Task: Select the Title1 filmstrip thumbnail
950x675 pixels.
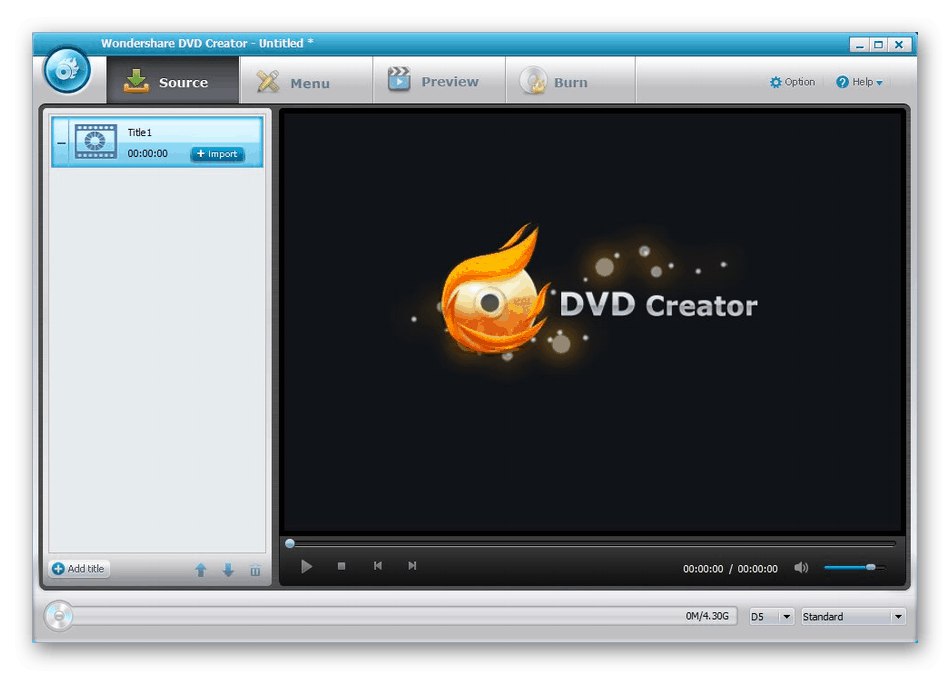Action: pos(96,142)
